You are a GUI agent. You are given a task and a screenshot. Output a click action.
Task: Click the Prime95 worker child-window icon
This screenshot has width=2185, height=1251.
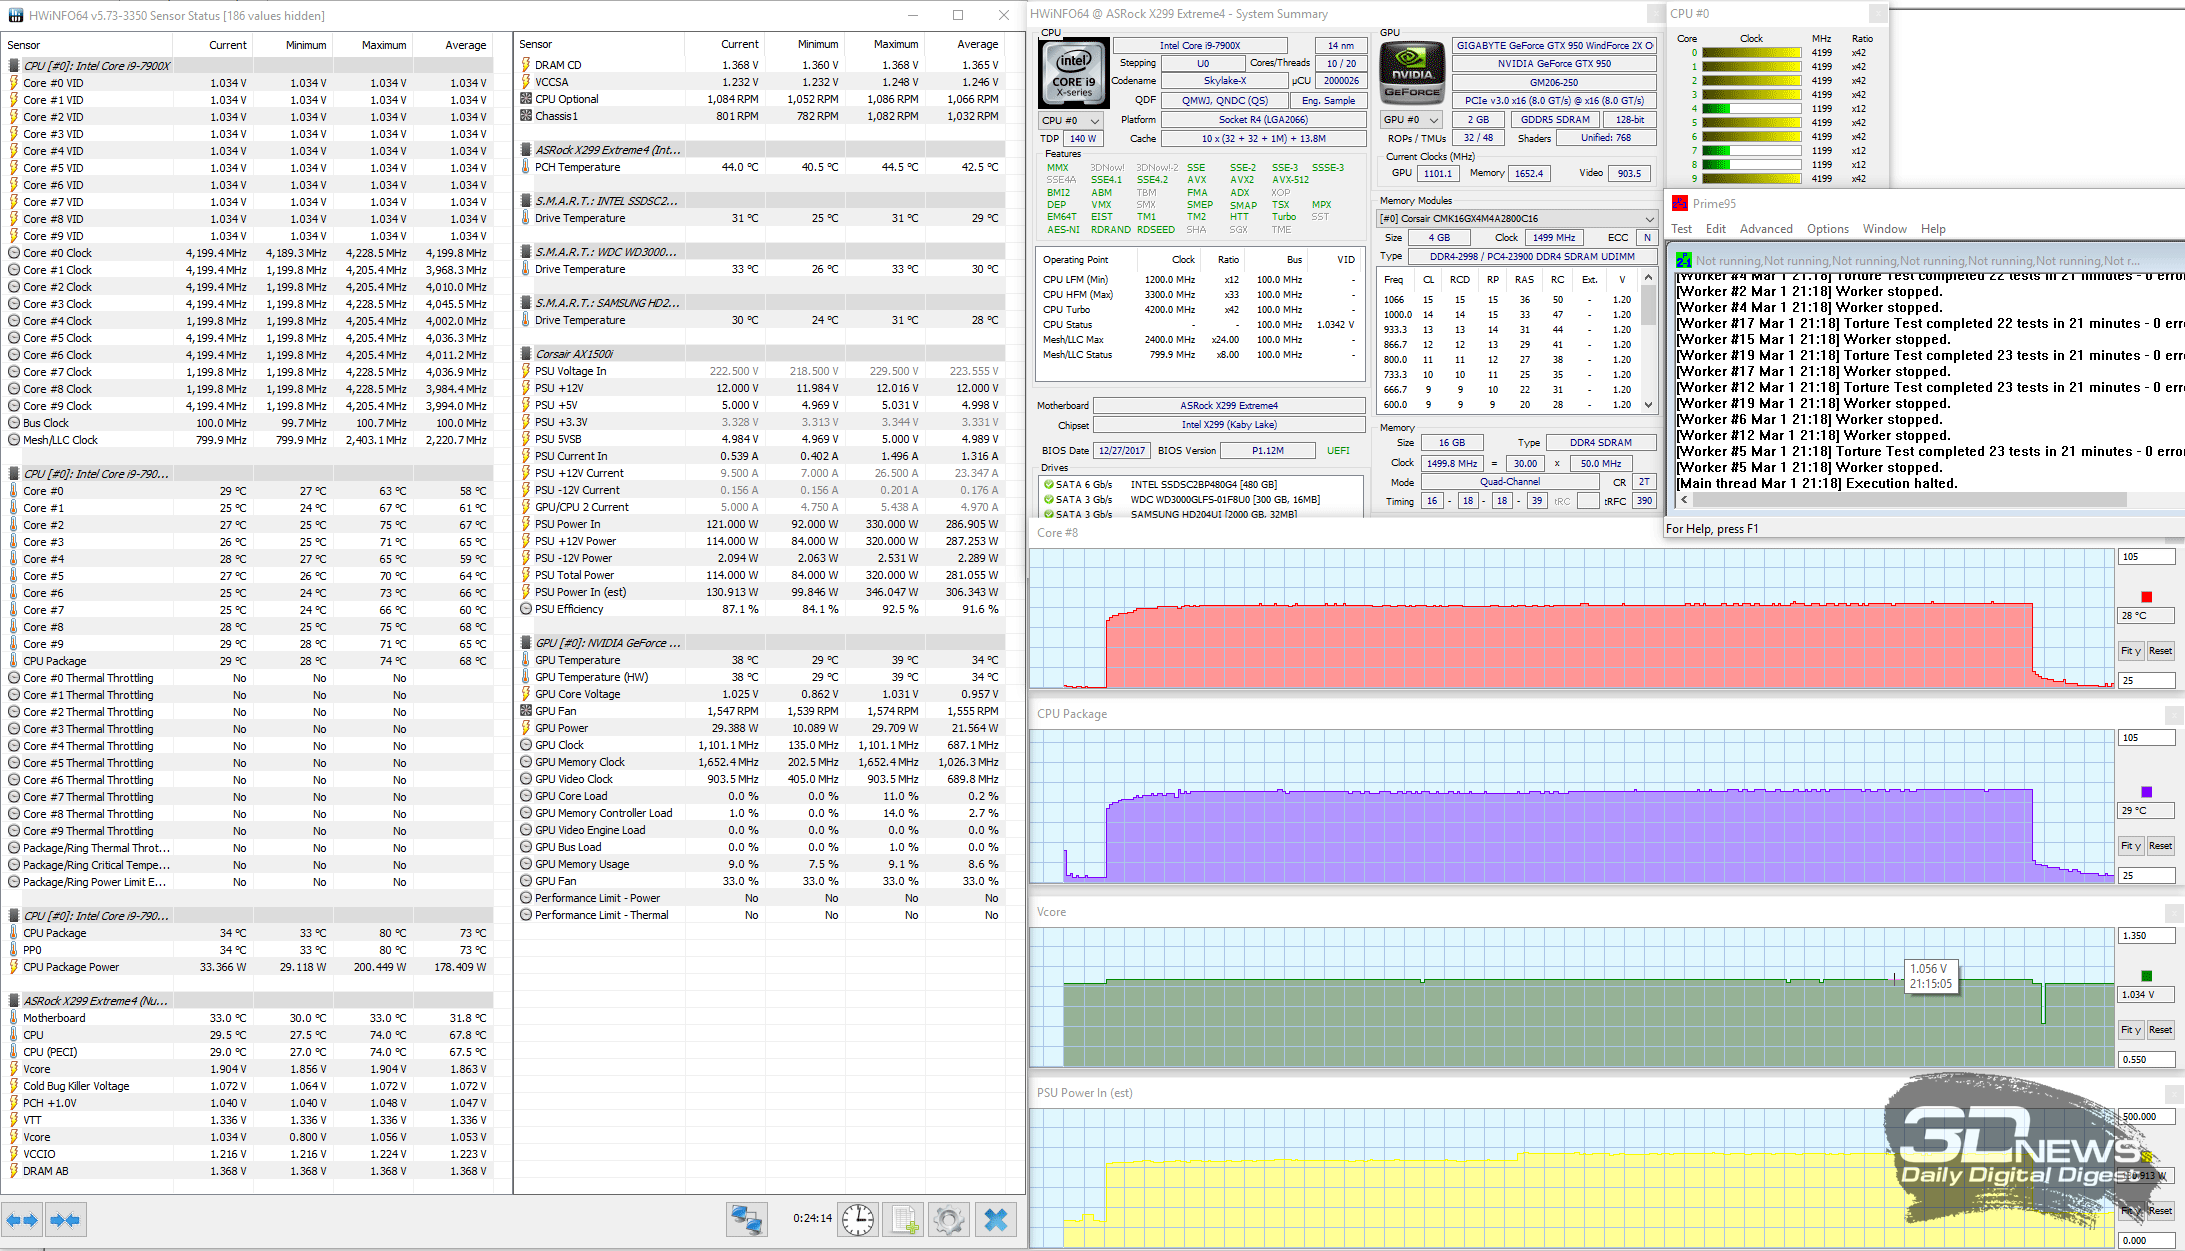click(x=1683, y=260)
